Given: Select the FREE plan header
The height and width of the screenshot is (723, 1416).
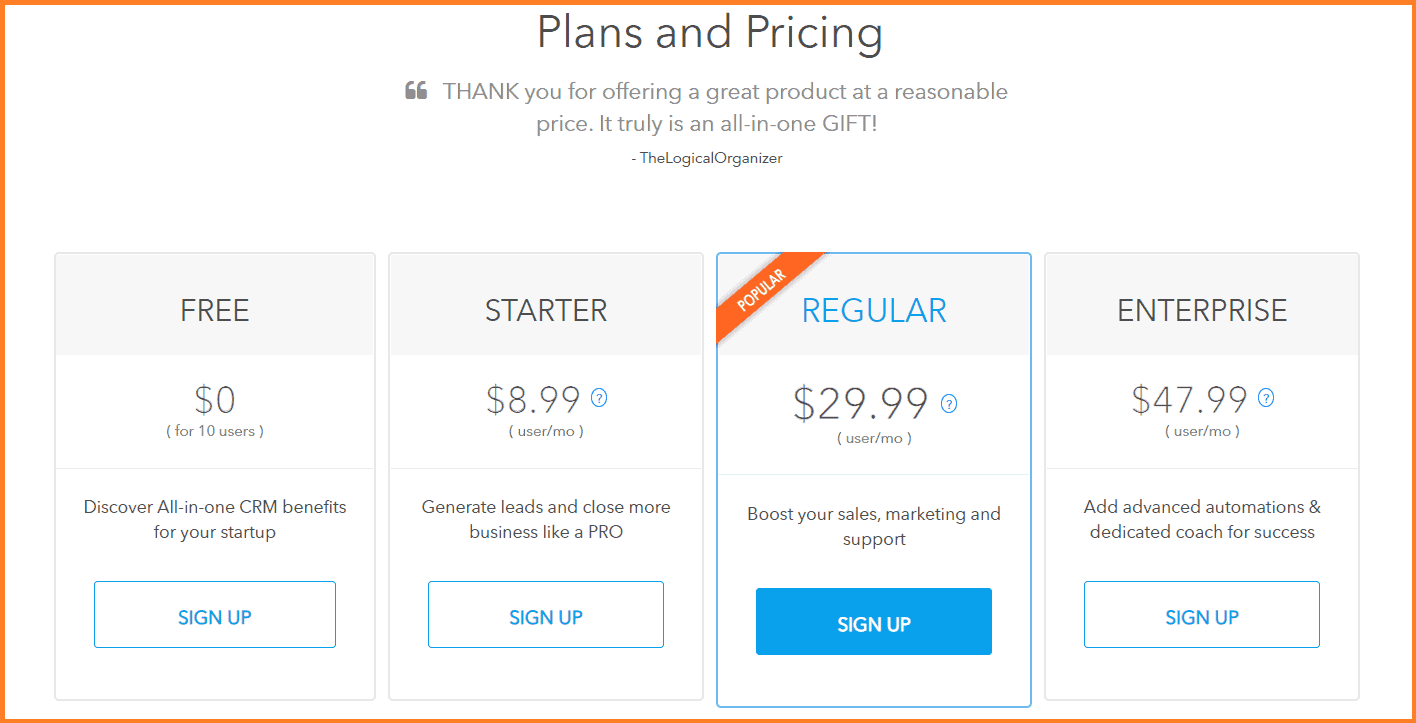Looking at the screenshot, I should pos(215,310).
